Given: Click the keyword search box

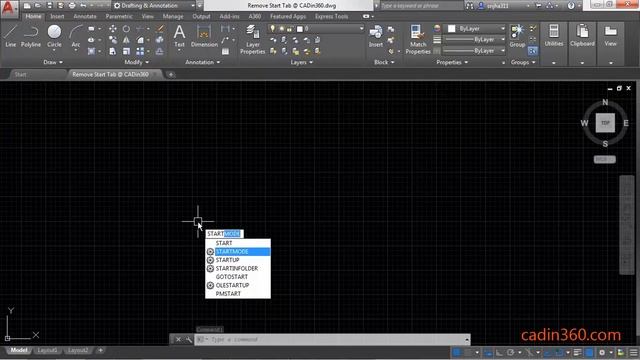Looking at the screenshot, I should tap(421, 6).
